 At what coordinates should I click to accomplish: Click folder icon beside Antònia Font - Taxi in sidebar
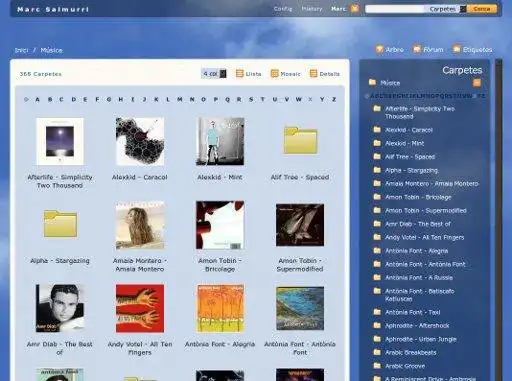[377, 312]
